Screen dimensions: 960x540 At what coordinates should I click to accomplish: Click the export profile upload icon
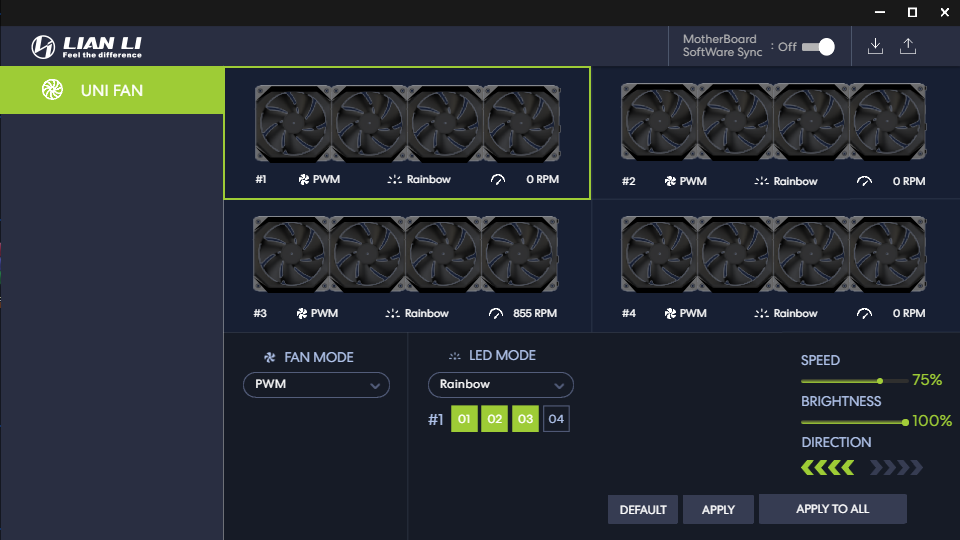(x=908, y=47)
